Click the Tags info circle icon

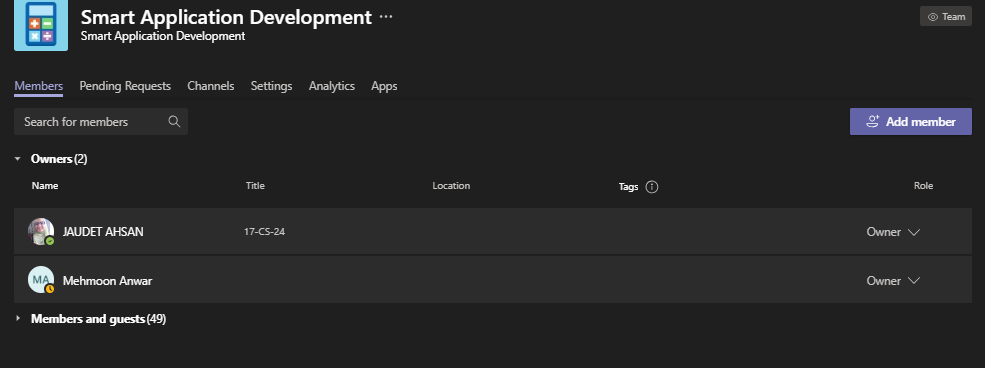click(x=651, y=187)
